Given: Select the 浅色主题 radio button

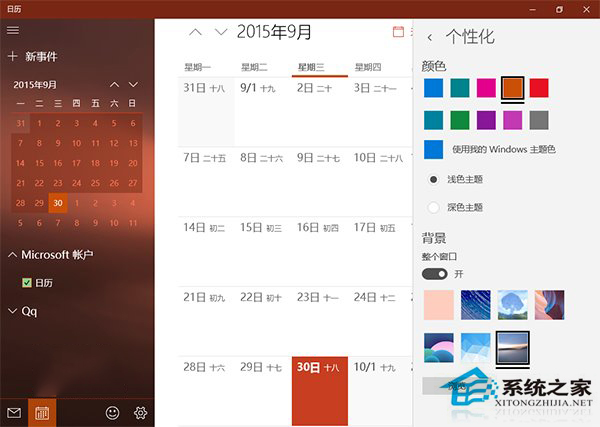Looking at the screenshot, I should pyautogui.click(x=433, y=179).
